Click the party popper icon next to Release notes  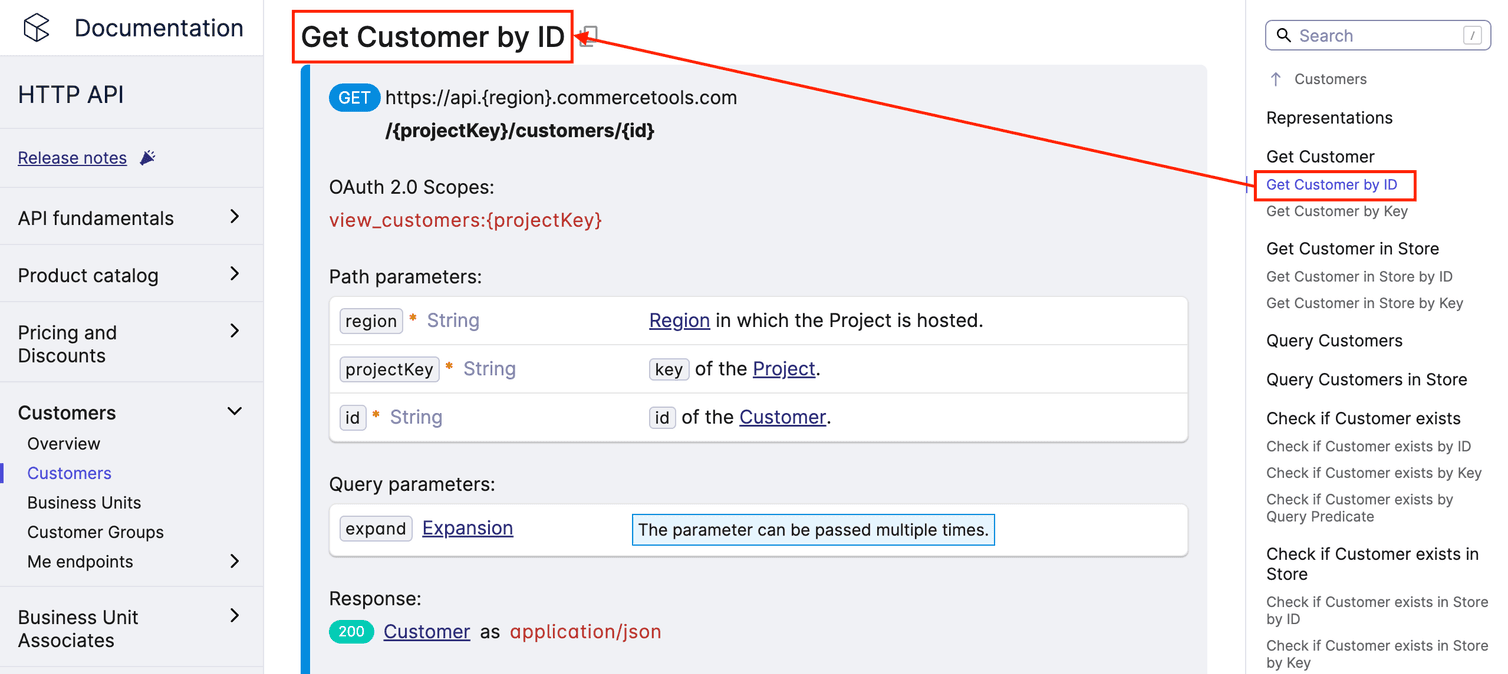145,156
